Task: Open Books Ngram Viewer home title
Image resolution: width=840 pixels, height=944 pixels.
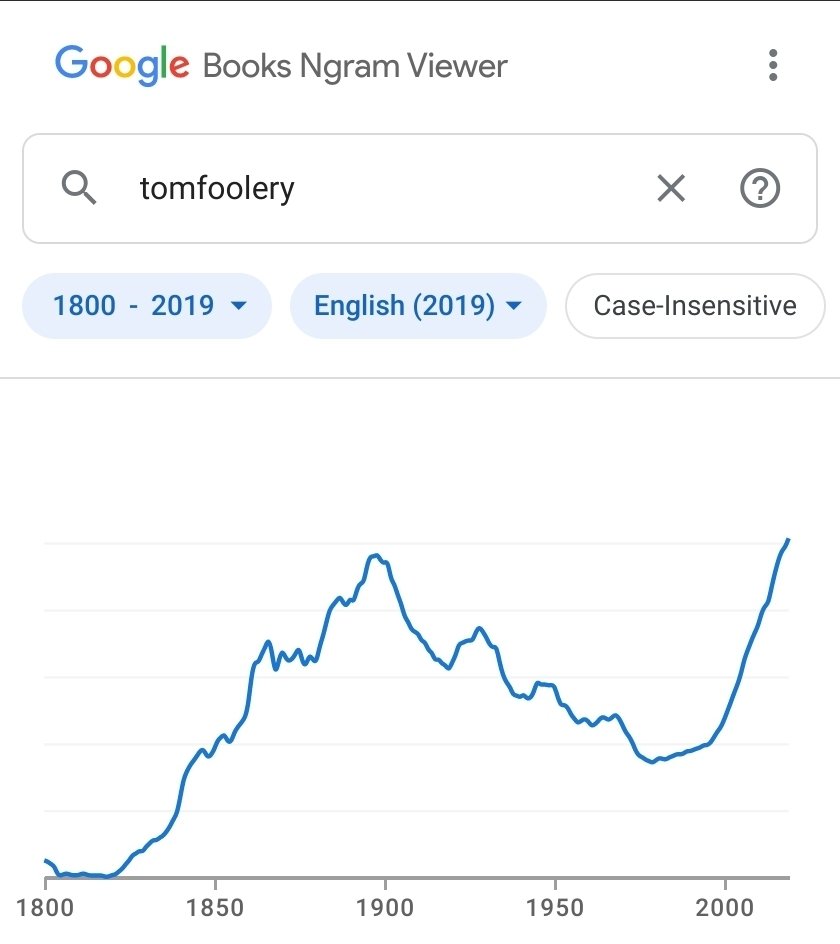Action: 355,66
